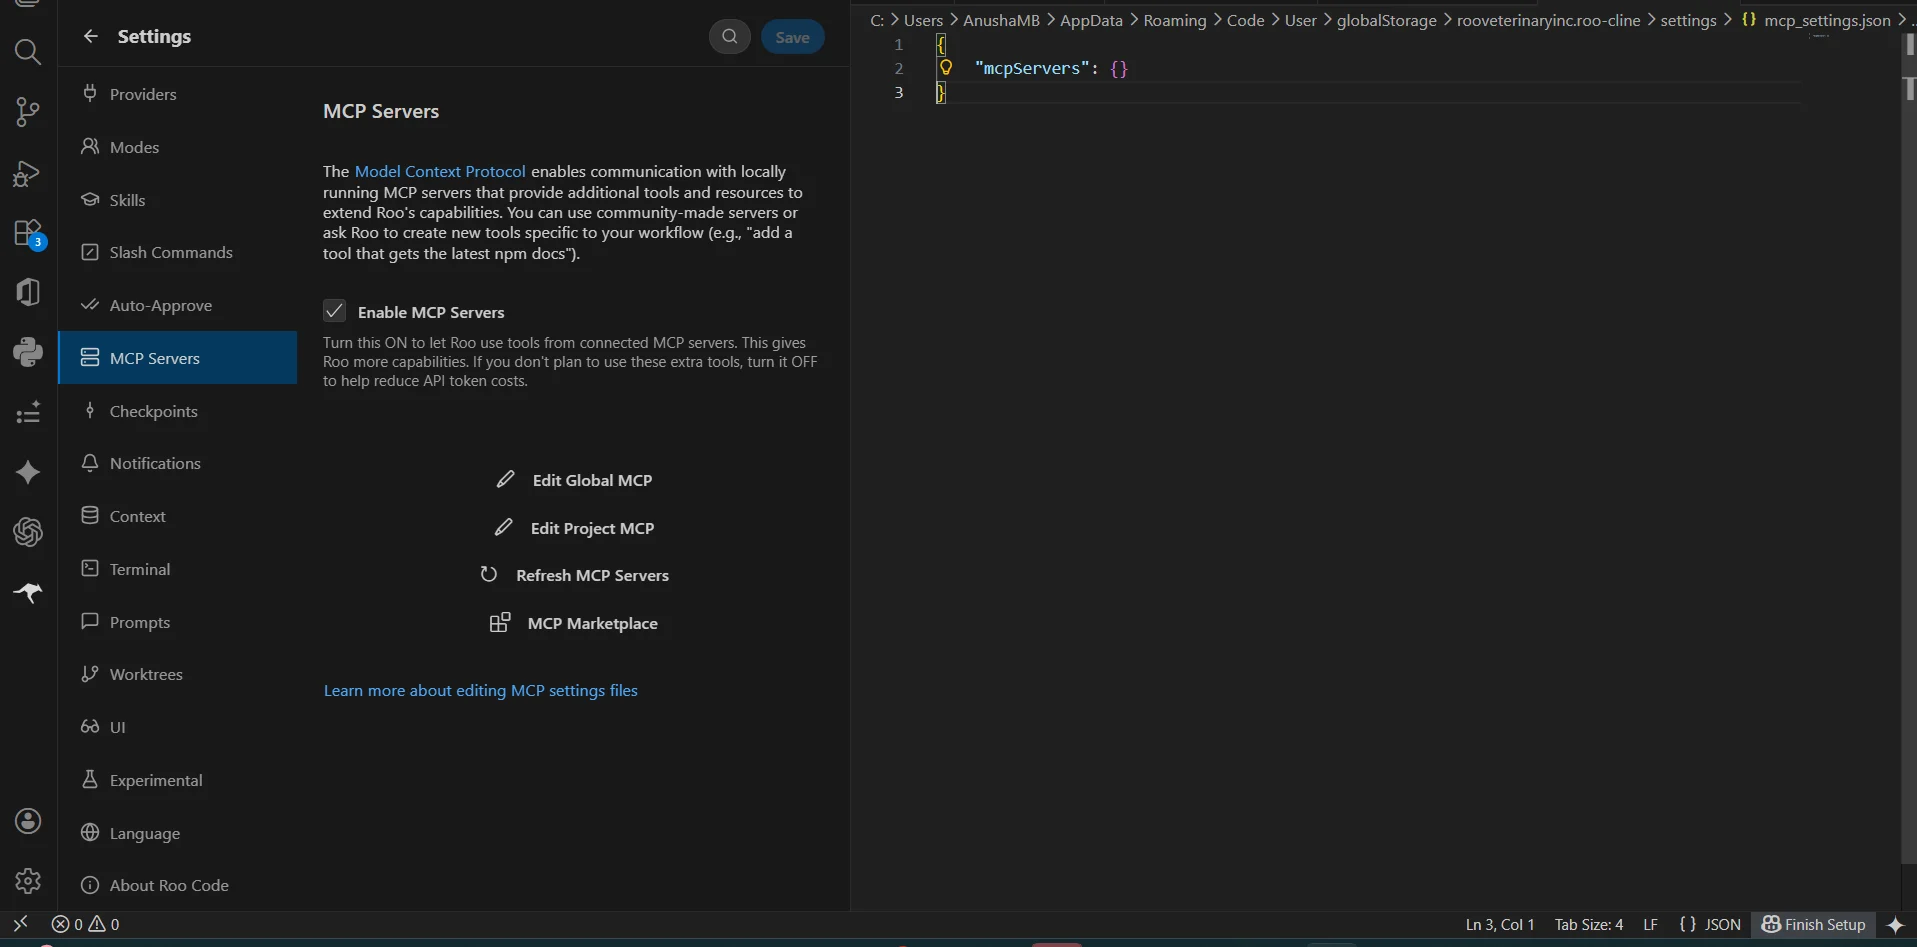Open Extensions view with badge
Viewport: 1917px width, 947px height.
pyautogui.click(x=28, y=234)
